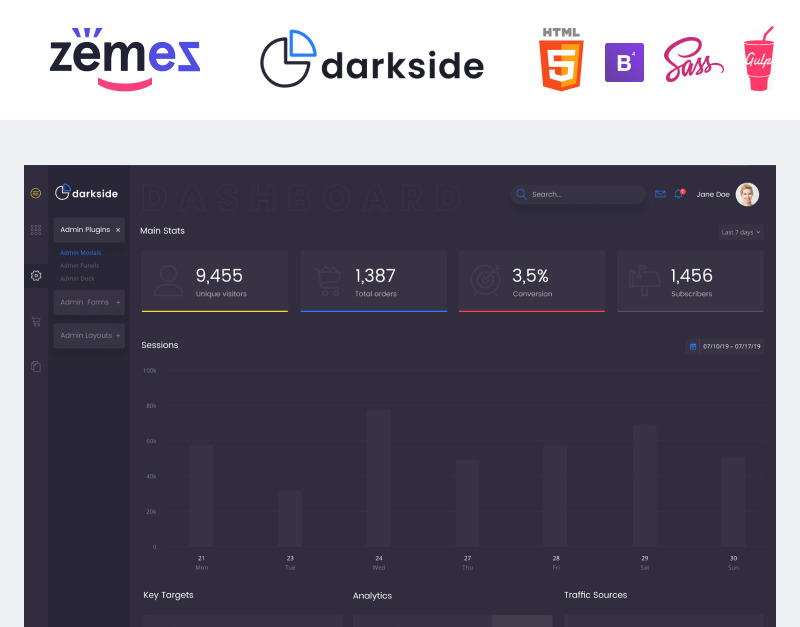Click the darkside logo in sidebar
The width and height of the screenshot is (800, 627).
pyautogui.click(x=86, y=192)
